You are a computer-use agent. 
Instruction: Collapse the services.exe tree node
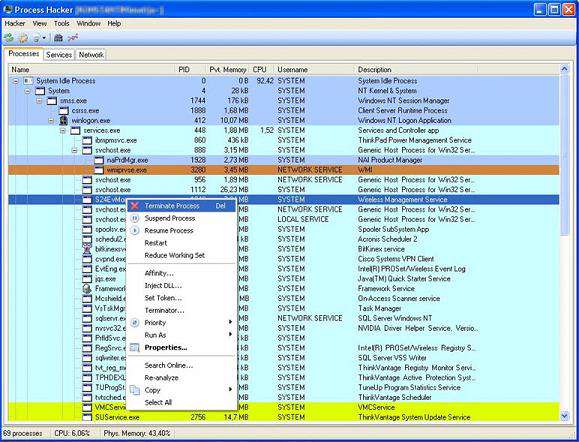[x=63, y=131]
